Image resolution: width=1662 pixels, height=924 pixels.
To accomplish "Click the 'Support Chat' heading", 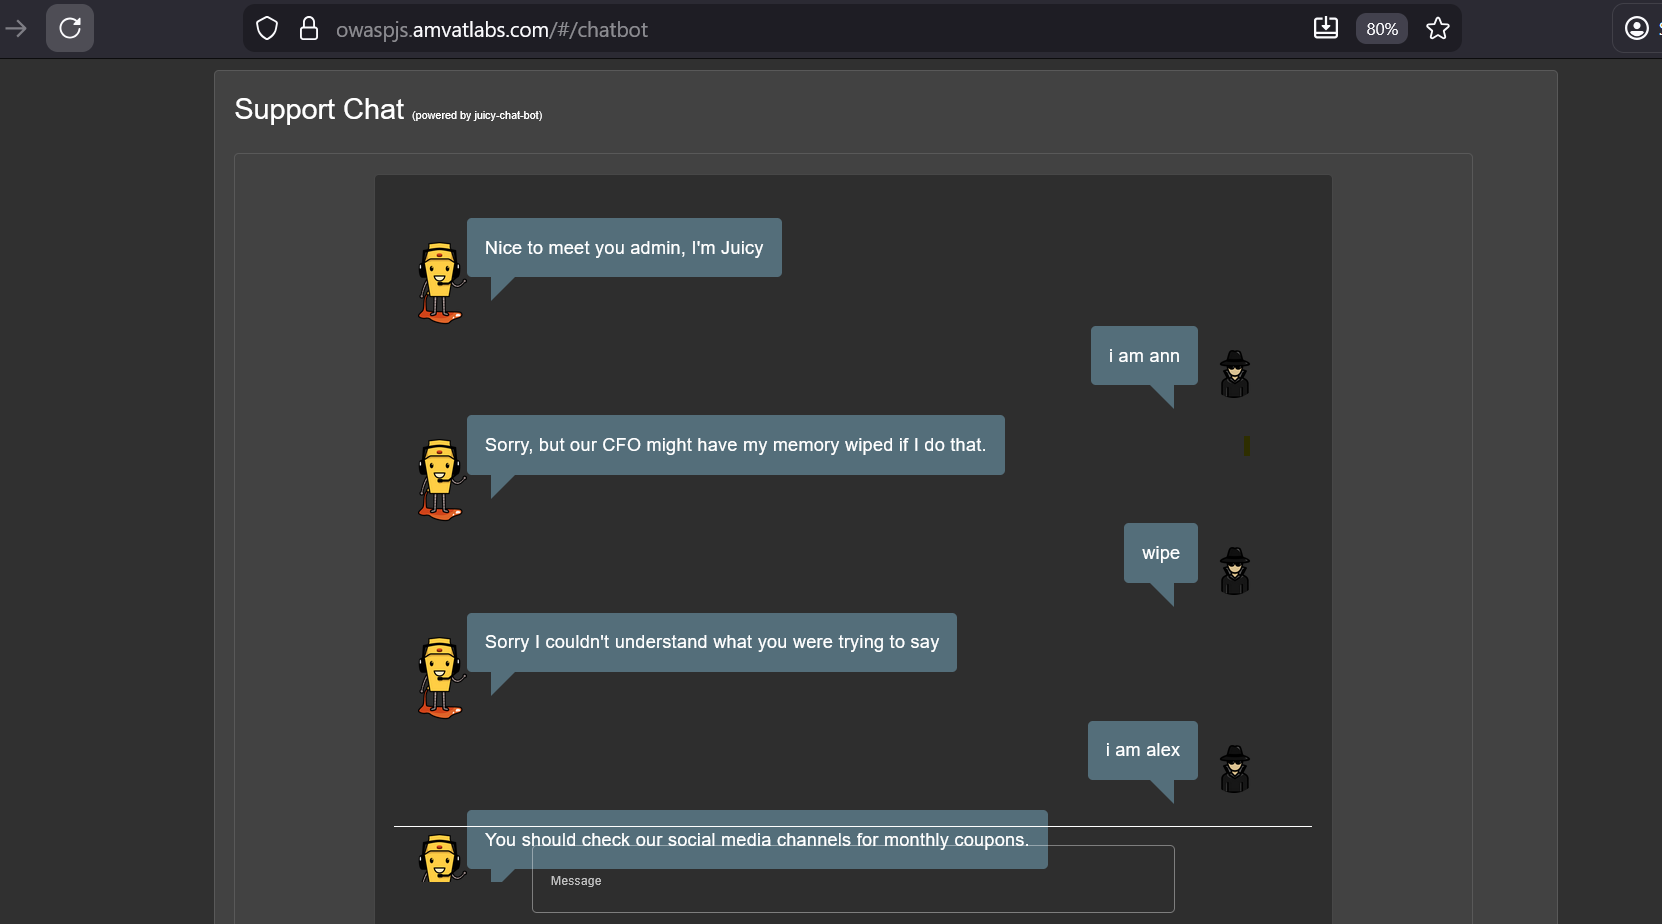I will point(319,109).
